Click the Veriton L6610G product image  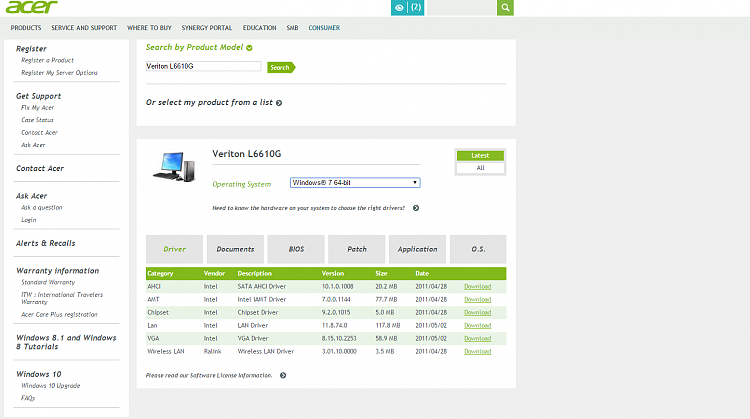tap(175, 166)
